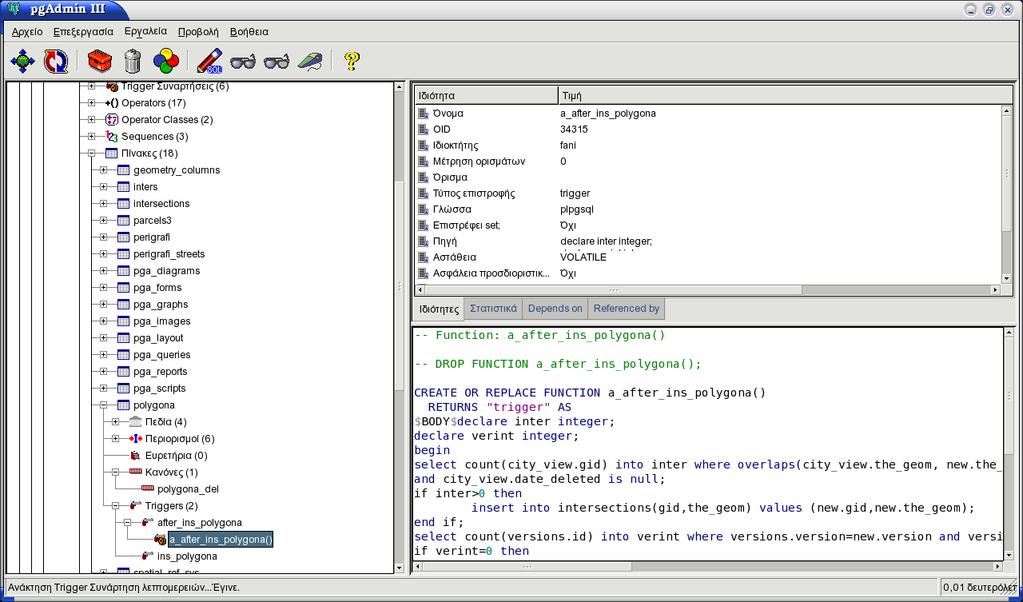Image resolution: width=1023 pixels, height=602 pixels.
Task: Click the Maintenance toolbar icon
Action: coord(310,61)
